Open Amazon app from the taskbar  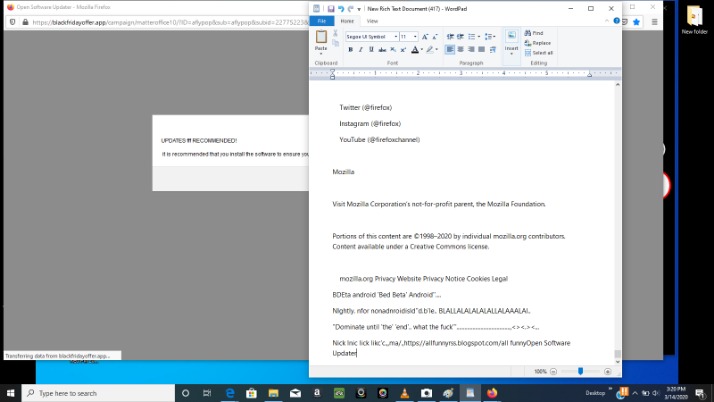pyautogui.click(x=317, y=393)
